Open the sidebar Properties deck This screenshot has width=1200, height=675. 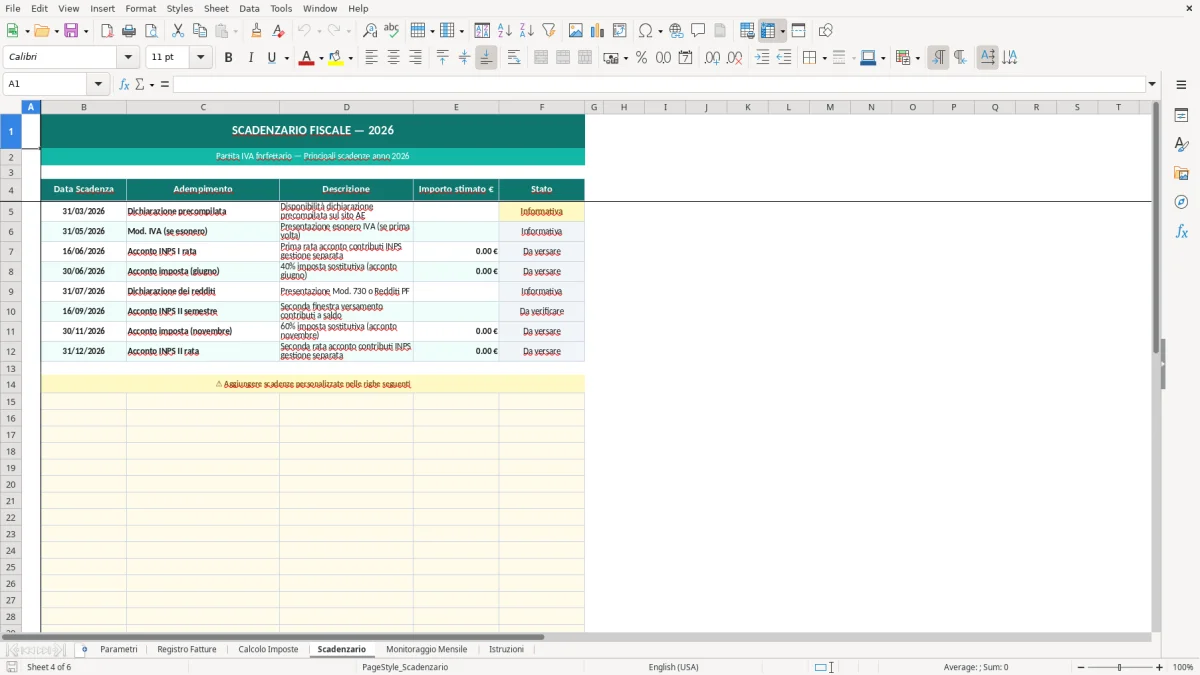point(1181,116)
